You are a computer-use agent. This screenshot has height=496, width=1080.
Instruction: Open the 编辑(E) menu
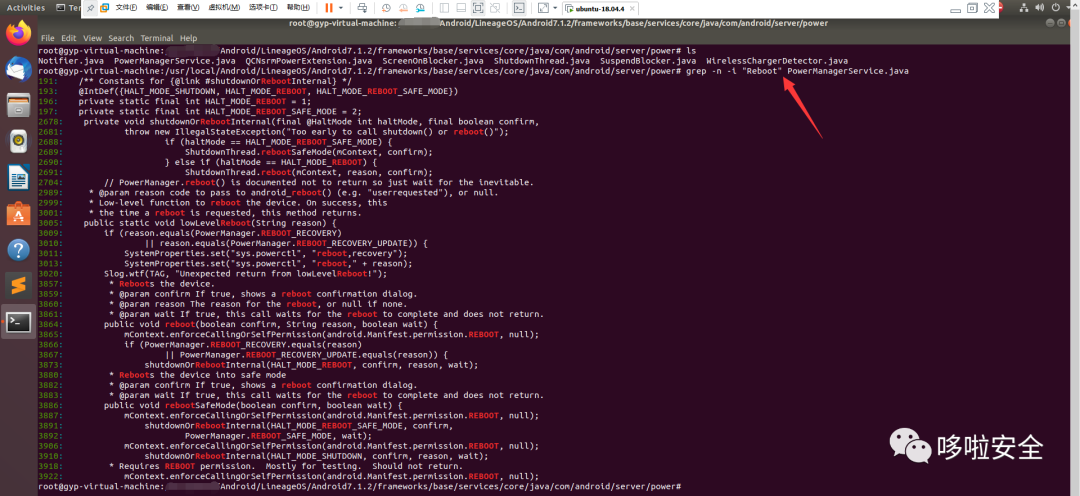point(157,8)
